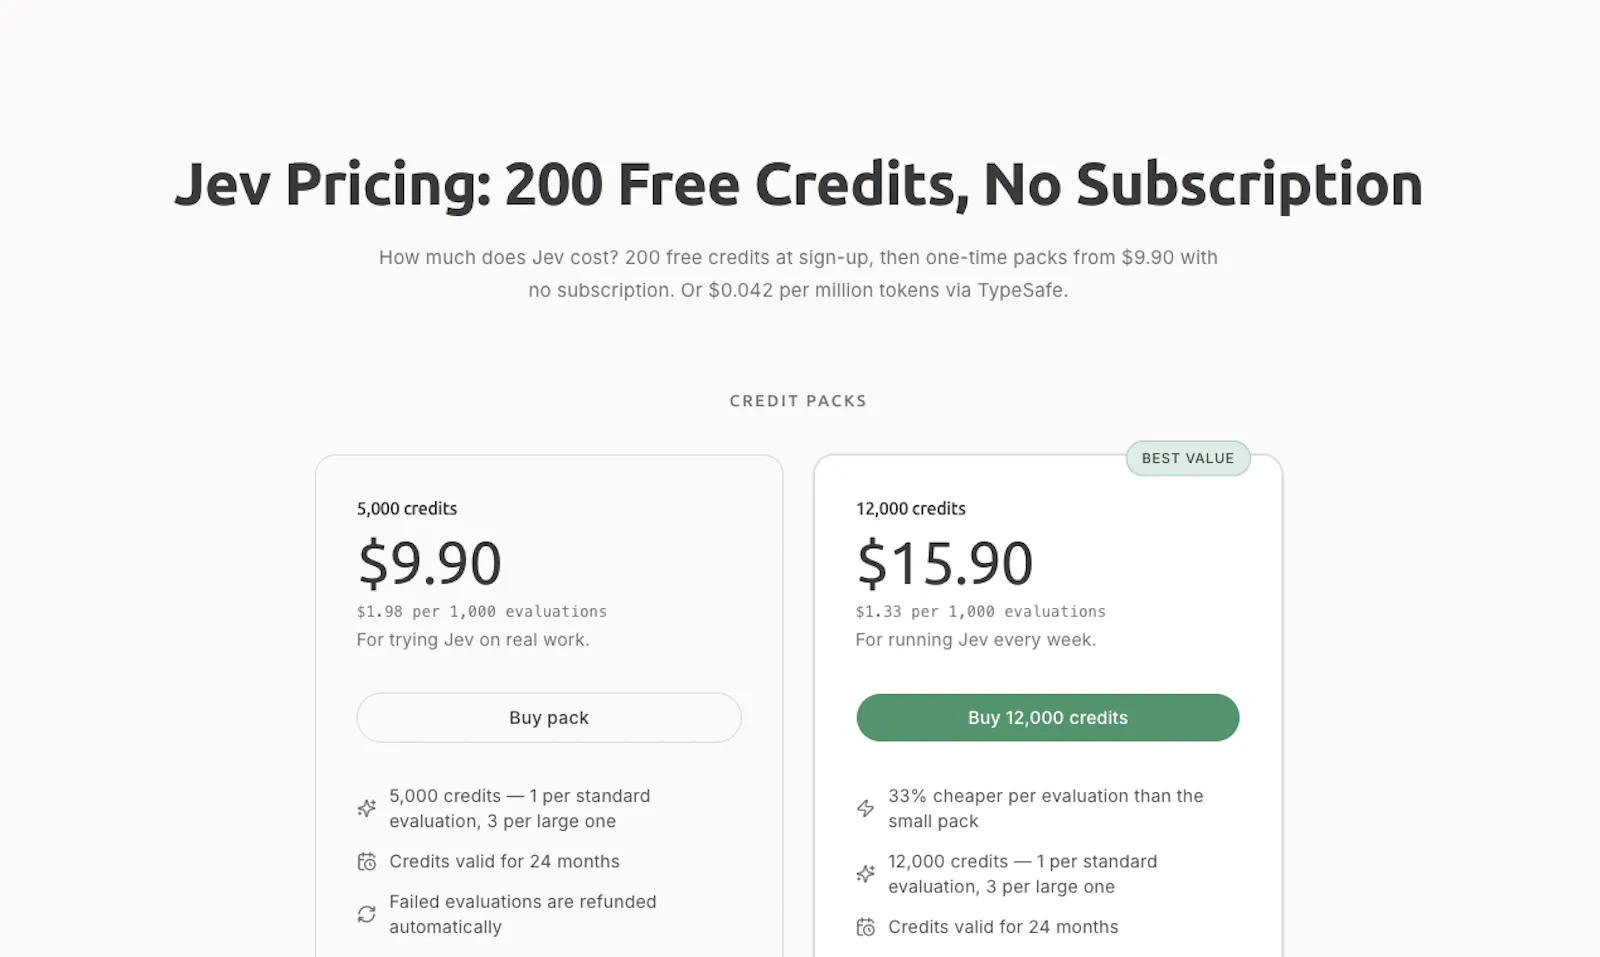Click the lightning bolt icon beside 33% cheaper

866,808
